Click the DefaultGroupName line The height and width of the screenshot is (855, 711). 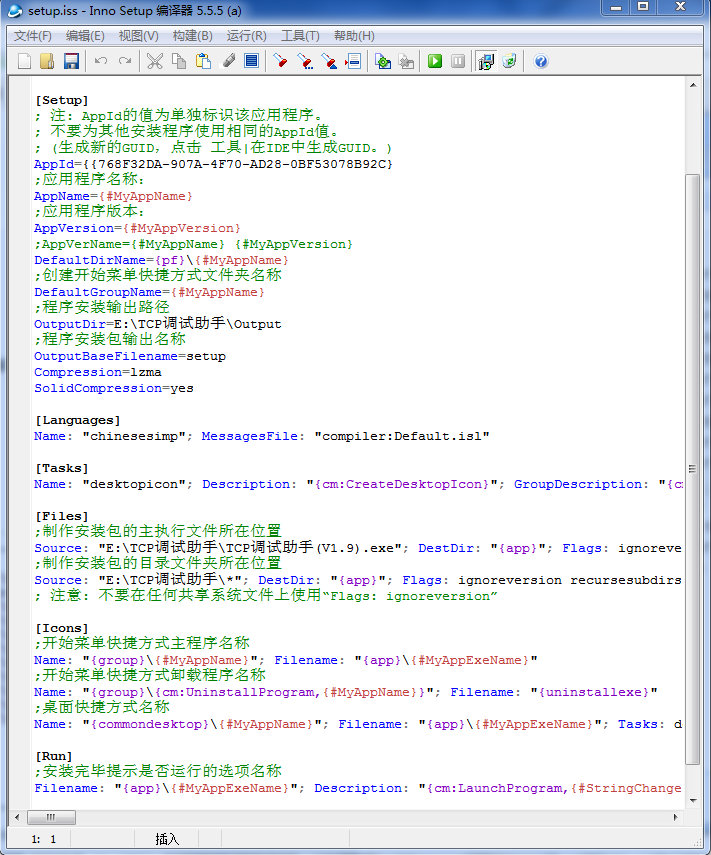tap(149, 292)
